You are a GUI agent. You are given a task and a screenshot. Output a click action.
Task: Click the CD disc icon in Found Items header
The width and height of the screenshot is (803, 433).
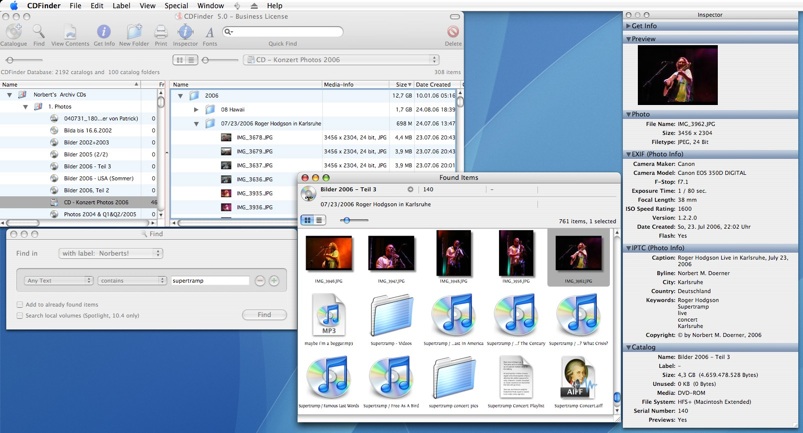coord(308,194)
